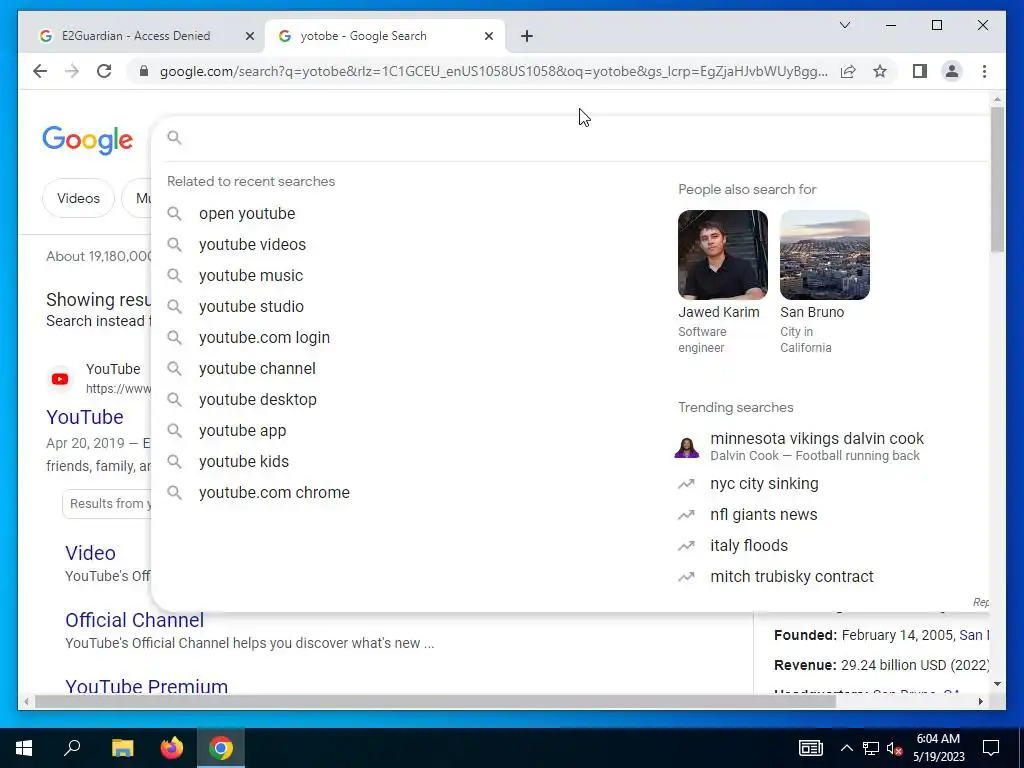The width and height of the screenshot is (1024, 768).
Task: Click the vertical page scrollbar thumb
Action: pyautogui.click(x=997, y=179)
